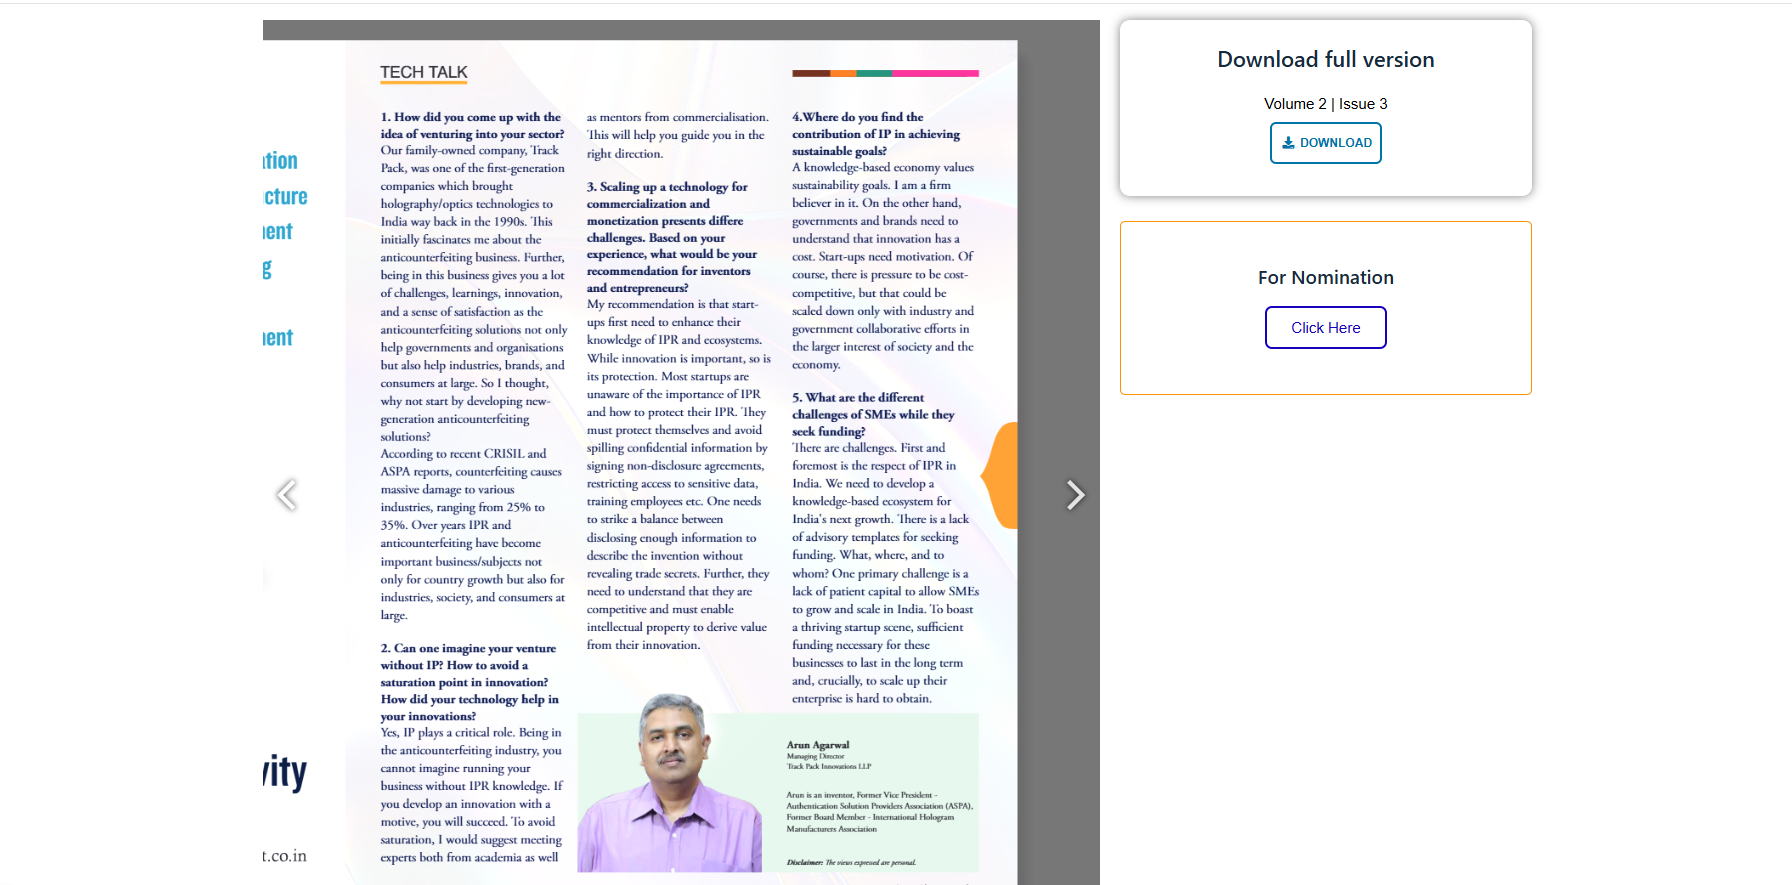The image size is (1792, 885).
Task: Click question 1 heading about venturing into sector
Action: coord(471,125)
